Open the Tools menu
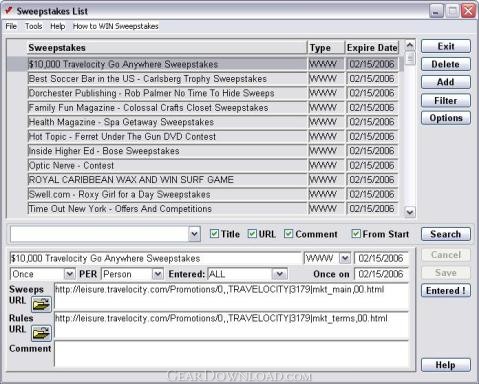479x384 pixels. 34,26
